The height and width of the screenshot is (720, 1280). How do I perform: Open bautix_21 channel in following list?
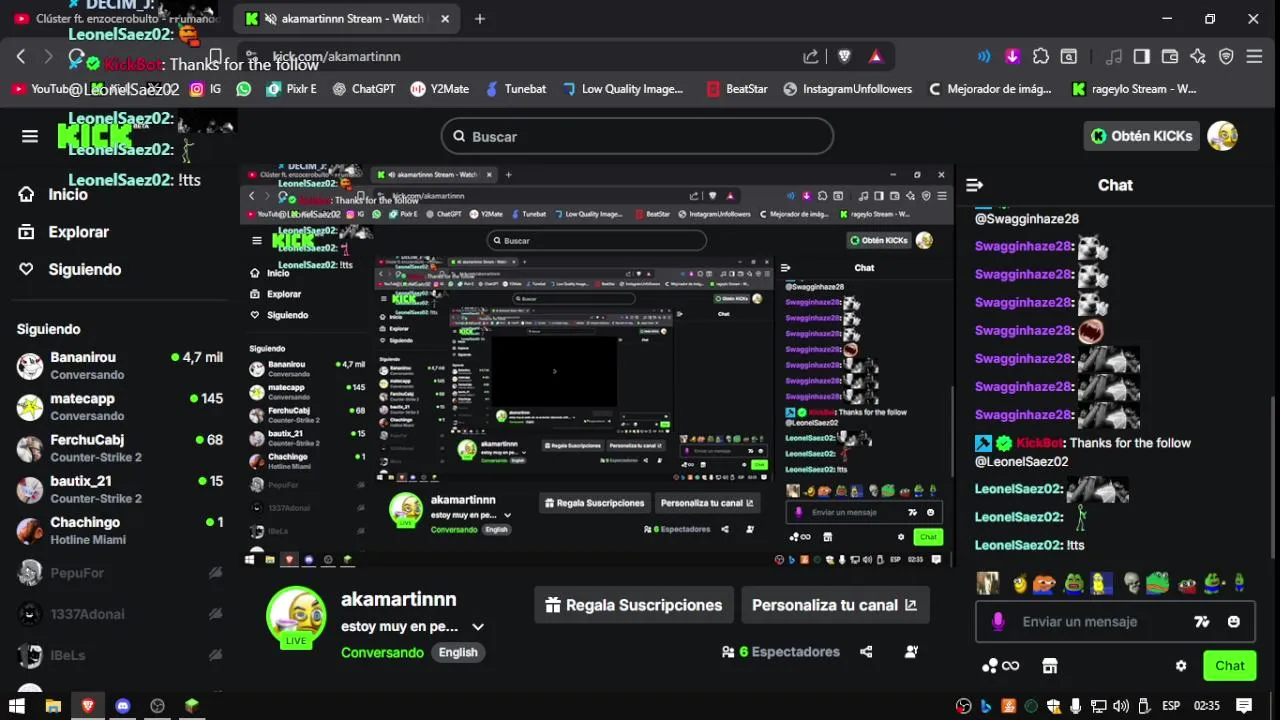120,489
